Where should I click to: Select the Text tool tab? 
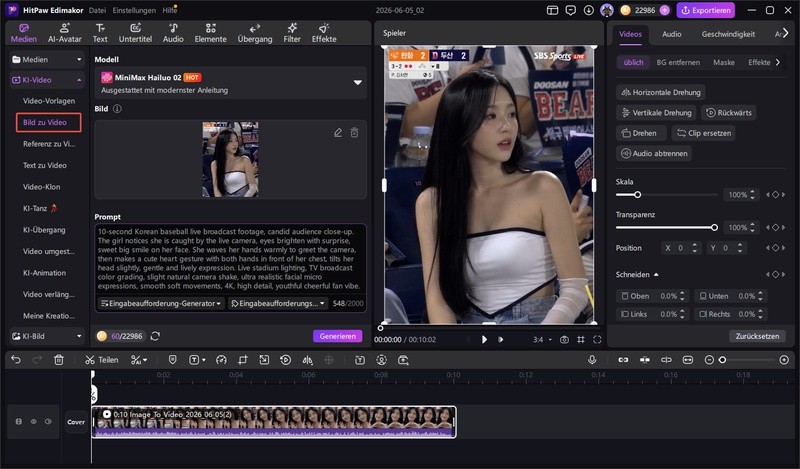click(x=100, y=33)
